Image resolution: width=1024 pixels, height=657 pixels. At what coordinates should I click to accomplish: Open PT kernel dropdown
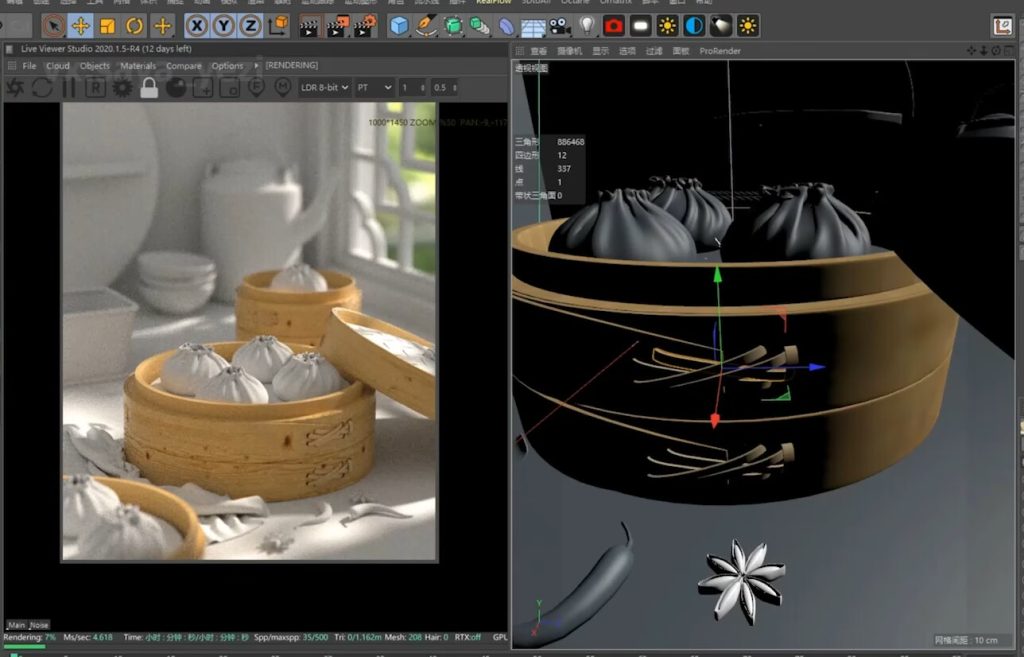tap(374, 88)
